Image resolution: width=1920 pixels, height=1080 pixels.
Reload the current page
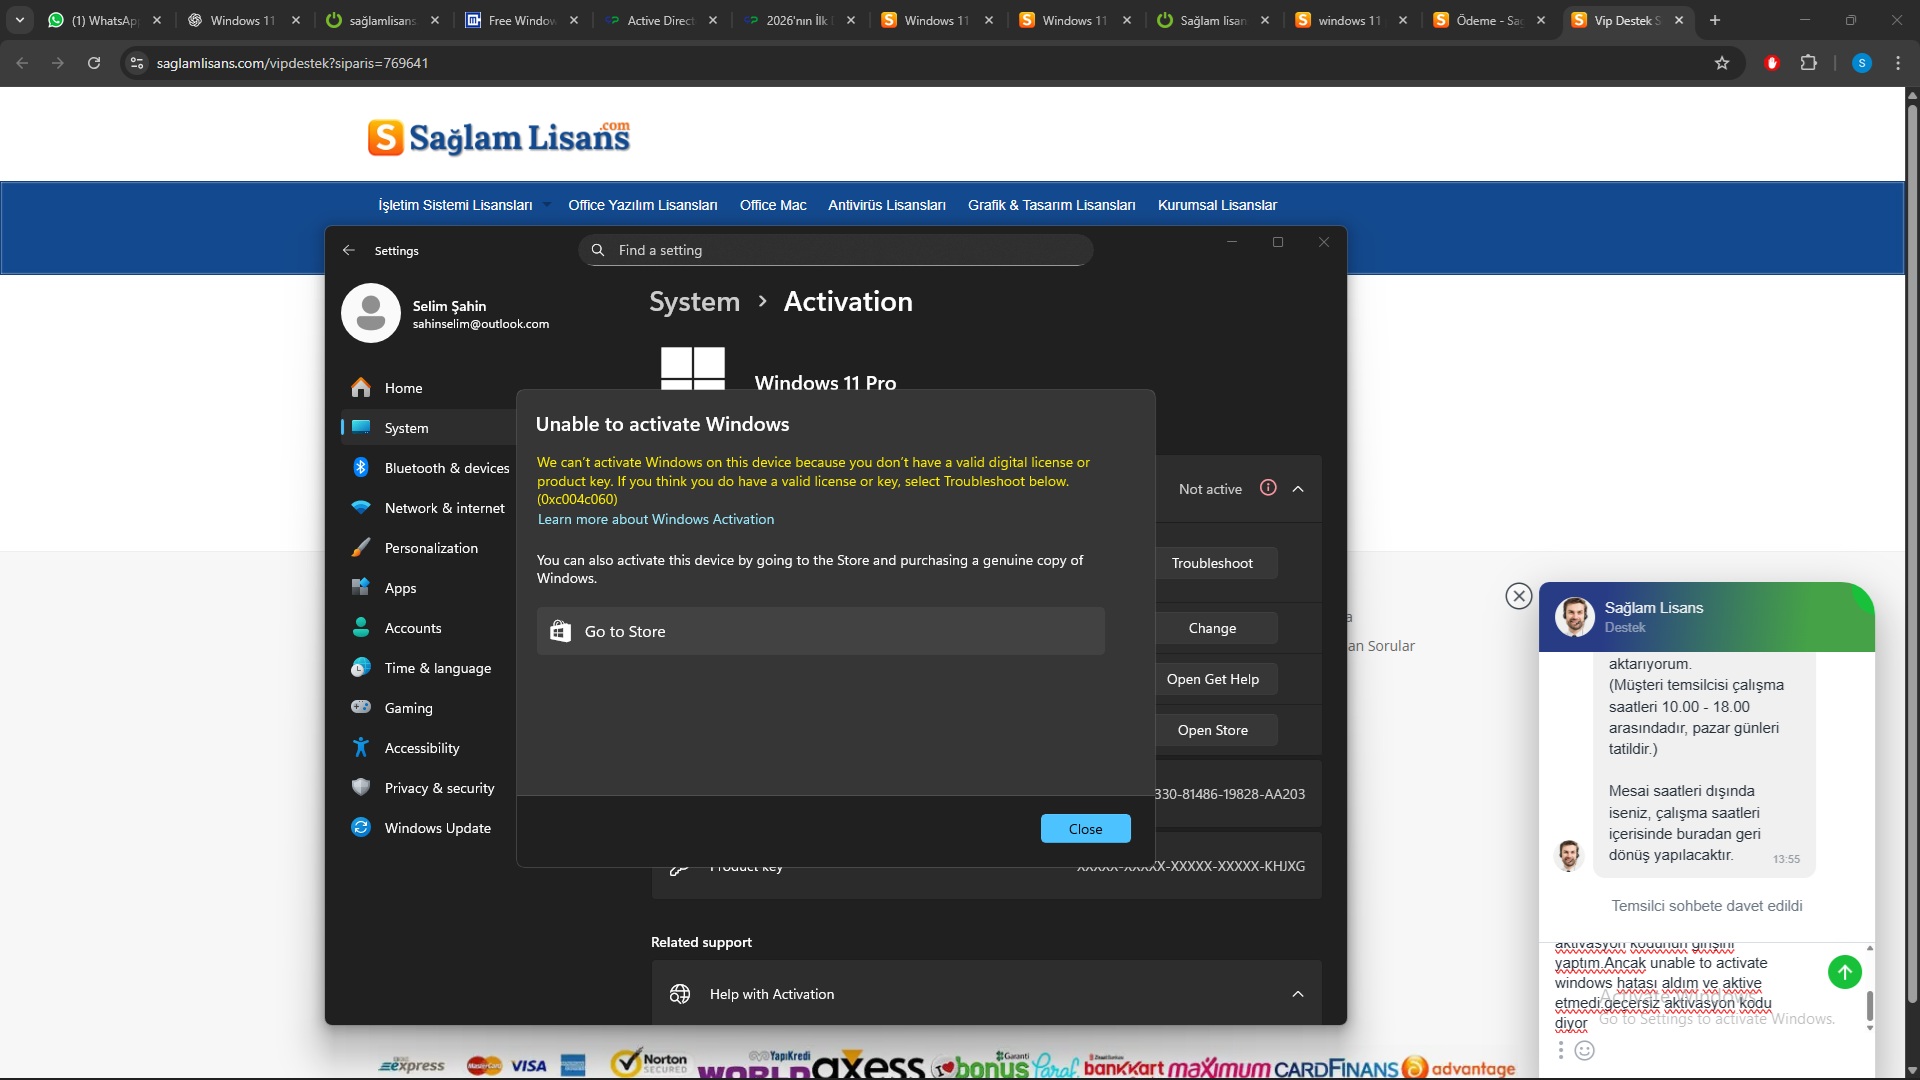94,63
